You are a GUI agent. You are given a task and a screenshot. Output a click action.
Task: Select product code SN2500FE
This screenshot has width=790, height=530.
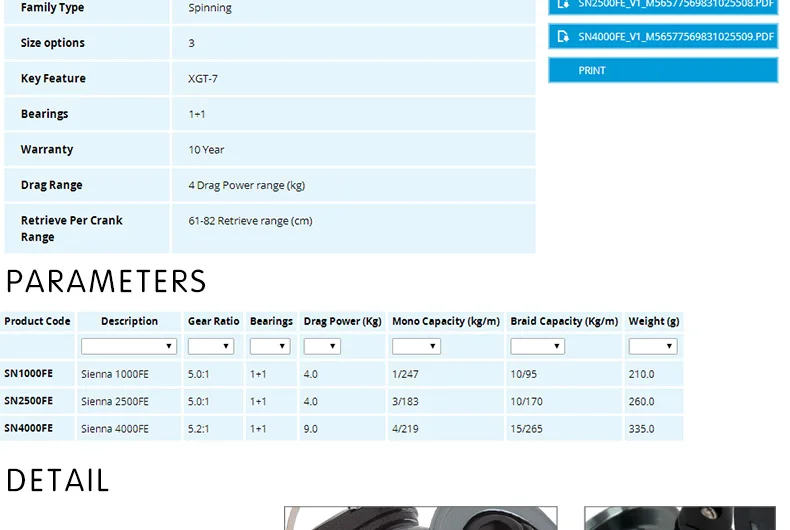click(x=28, y=401)
